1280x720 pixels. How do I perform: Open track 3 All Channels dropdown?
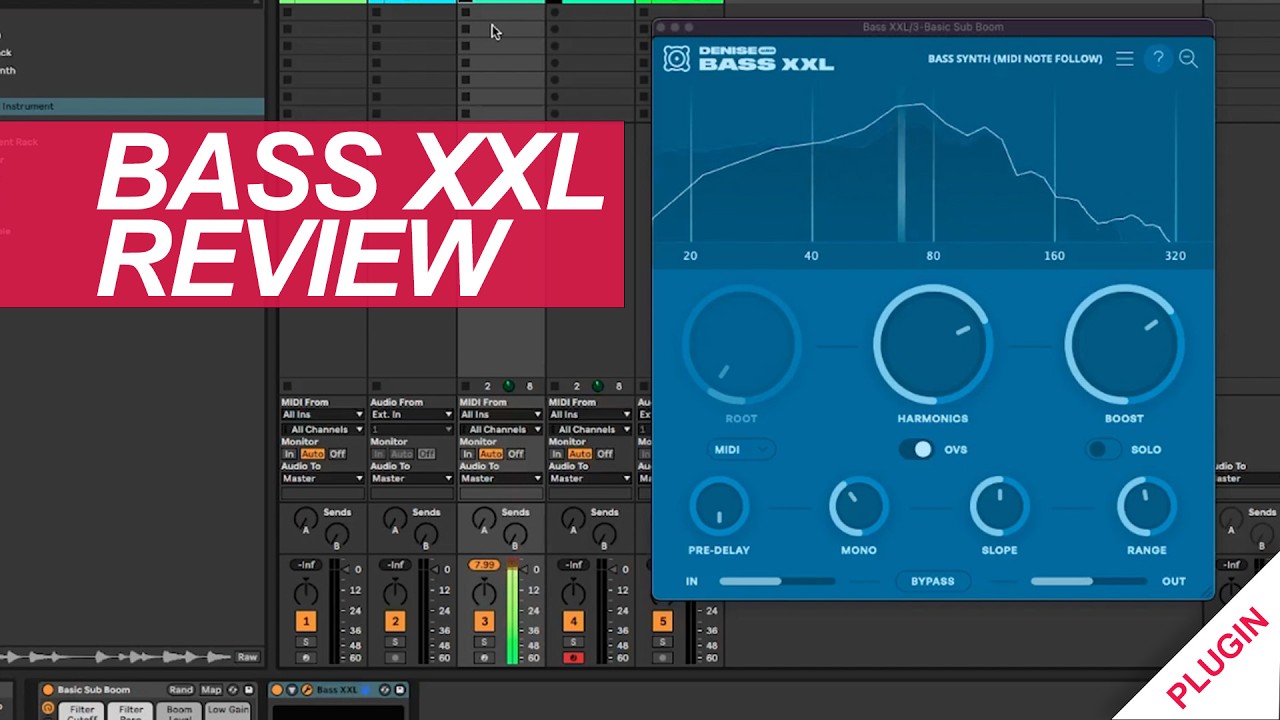501,430
